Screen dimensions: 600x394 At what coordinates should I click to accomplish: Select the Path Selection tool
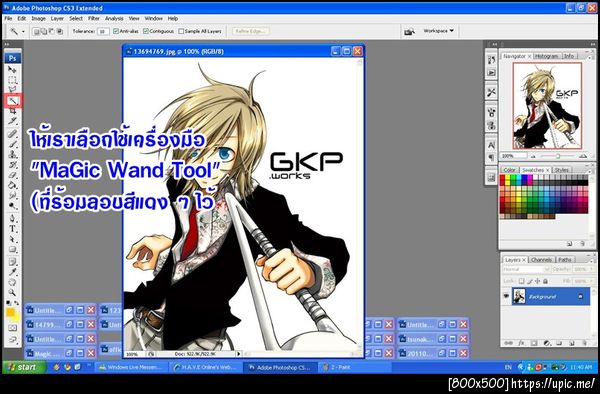(x=12, y=239)
